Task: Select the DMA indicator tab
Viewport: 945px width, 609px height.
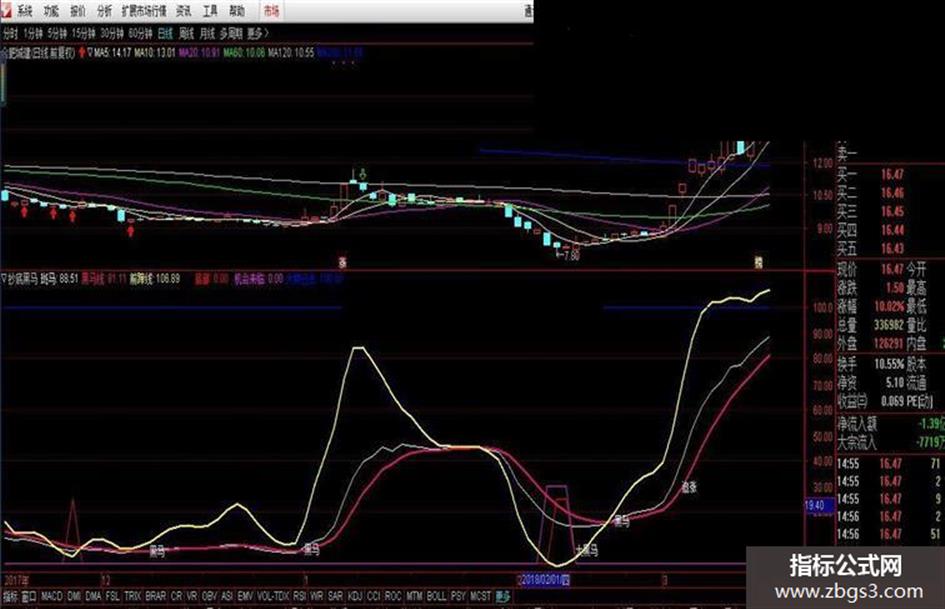Action: coord(93,596)
